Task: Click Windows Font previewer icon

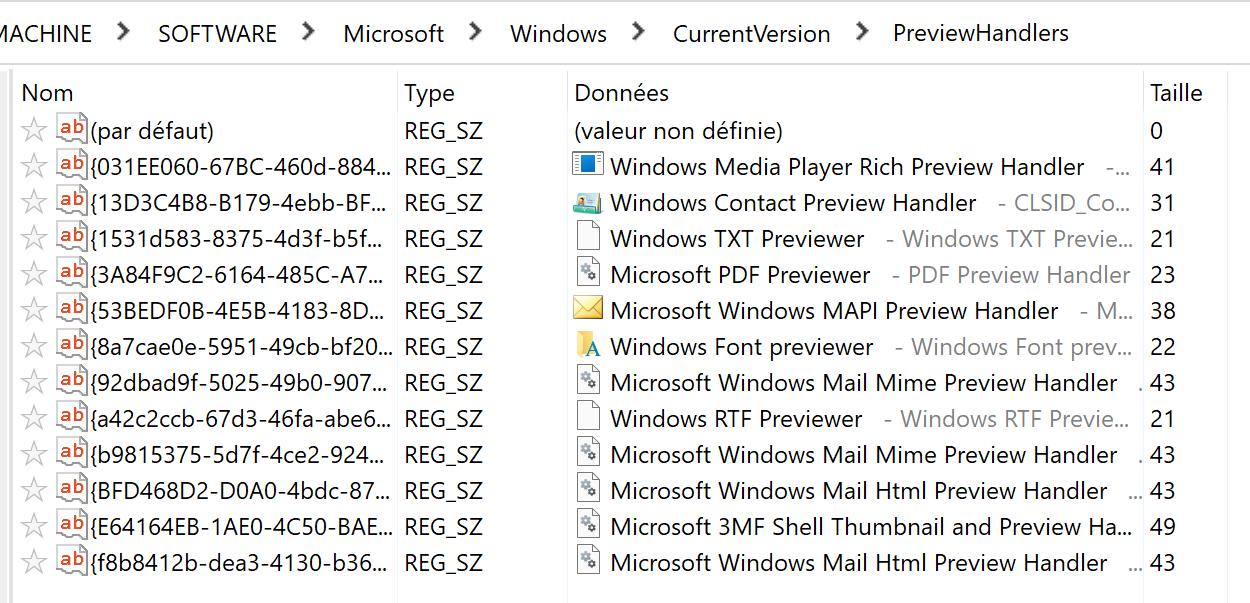Action: point(589,345)
